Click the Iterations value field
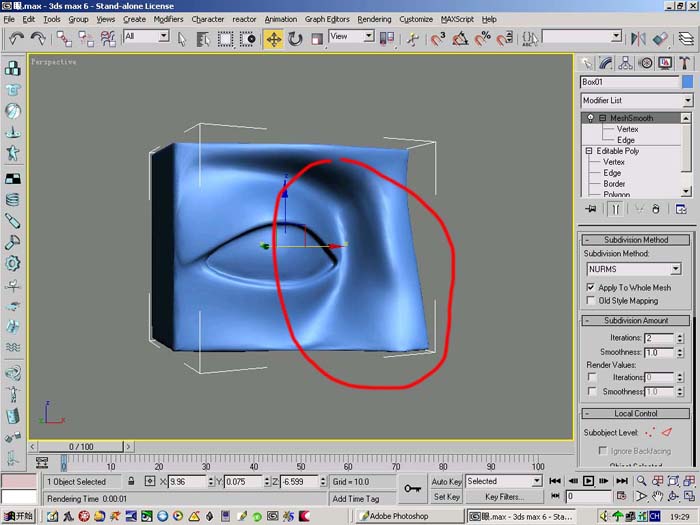The width and height of the screenshot is (700, 525). [x=659, y=338]
